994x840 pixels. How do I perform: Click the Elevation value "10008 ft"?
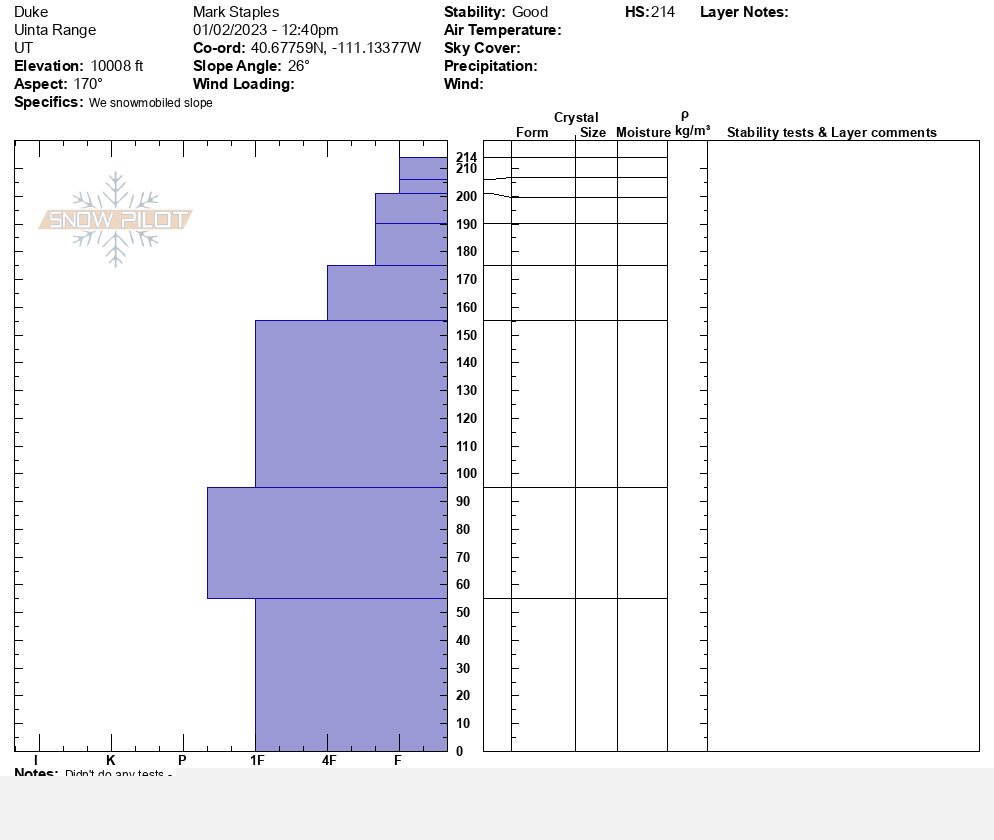tap(117, 66)
